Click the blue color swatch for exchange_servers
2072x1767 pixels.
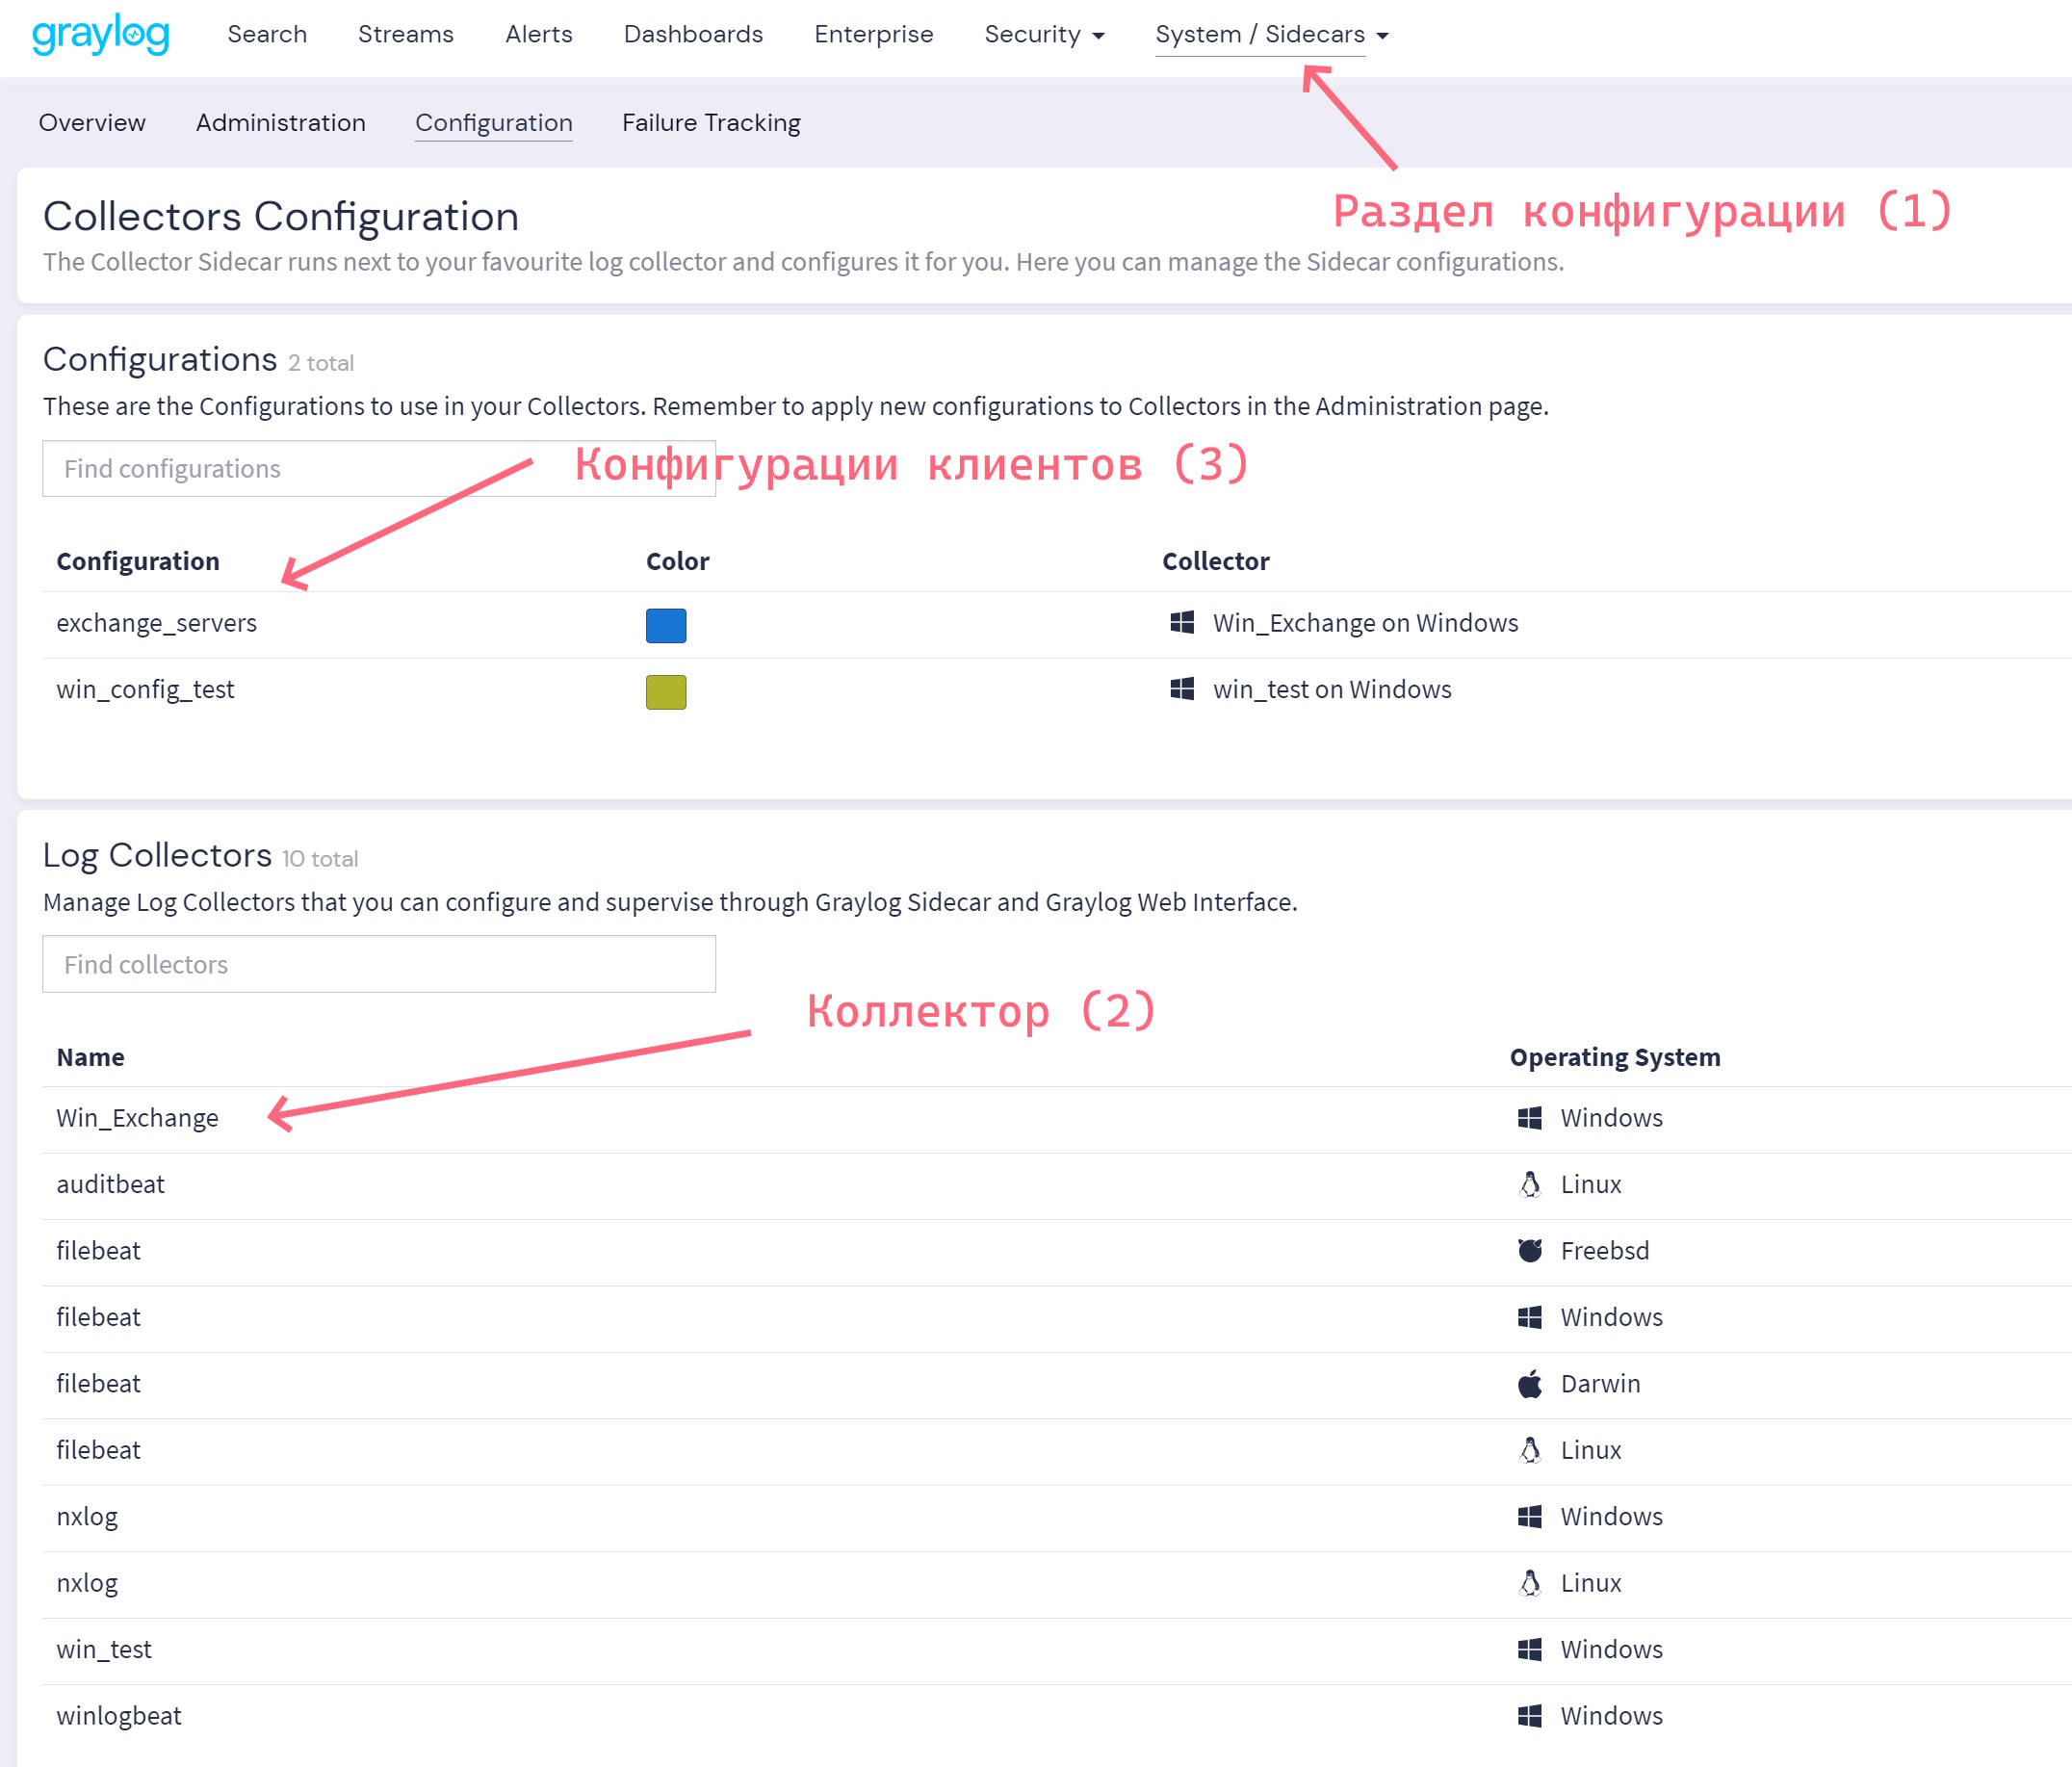click(666, 625)
